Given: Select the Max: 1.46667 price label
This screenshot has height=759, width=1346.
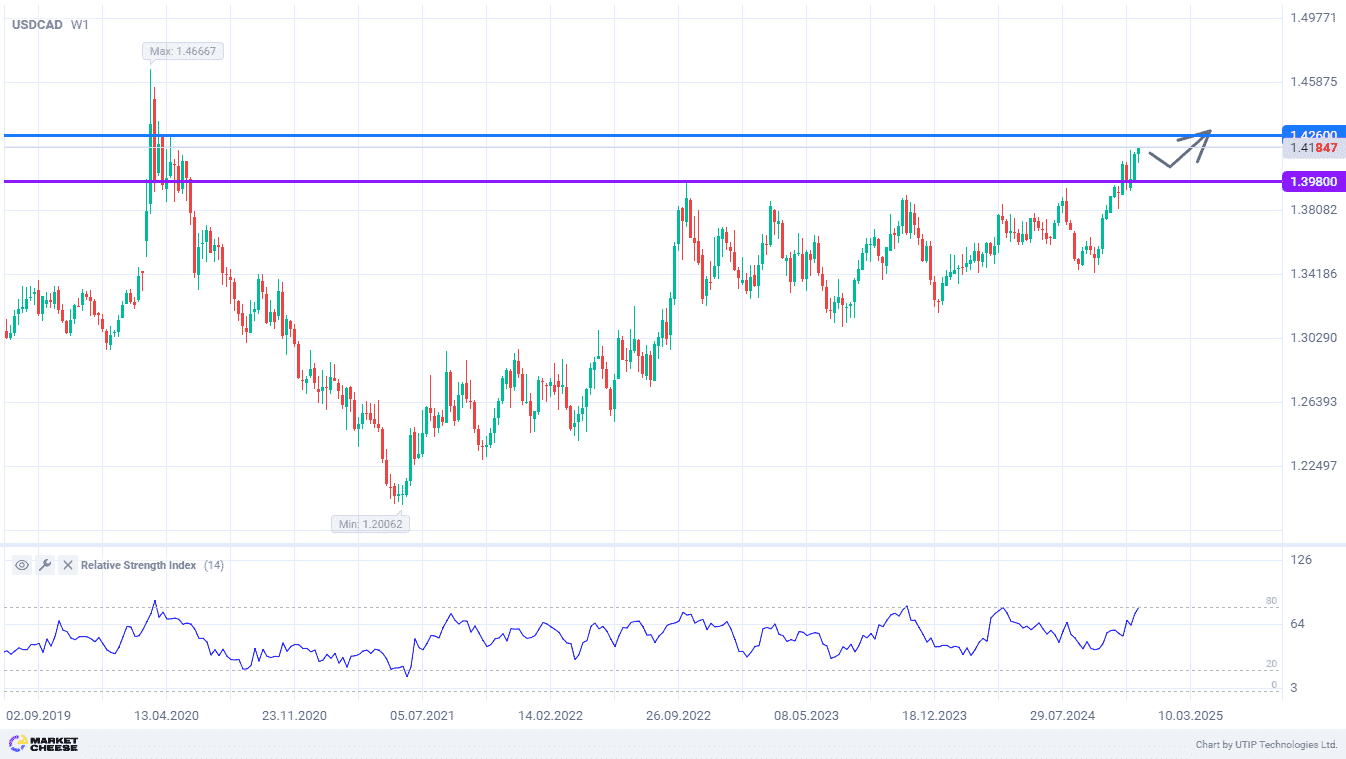Looking at the screenshot, I should (x=182, y=51).
